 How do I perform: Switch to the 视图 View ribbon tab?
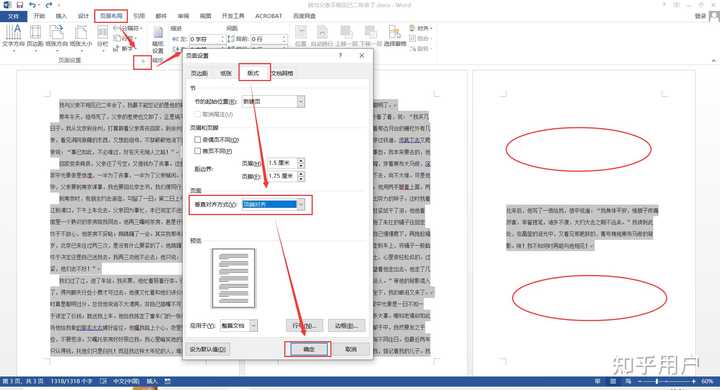[205, 16]
